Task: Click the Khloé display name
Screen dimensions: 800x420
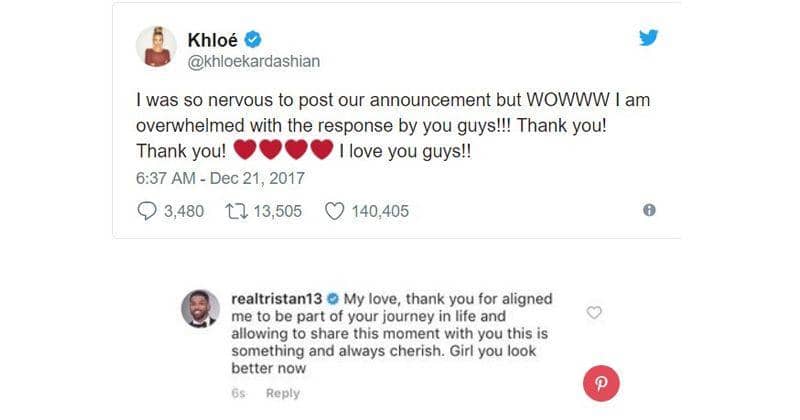Action: coord(214,41)
